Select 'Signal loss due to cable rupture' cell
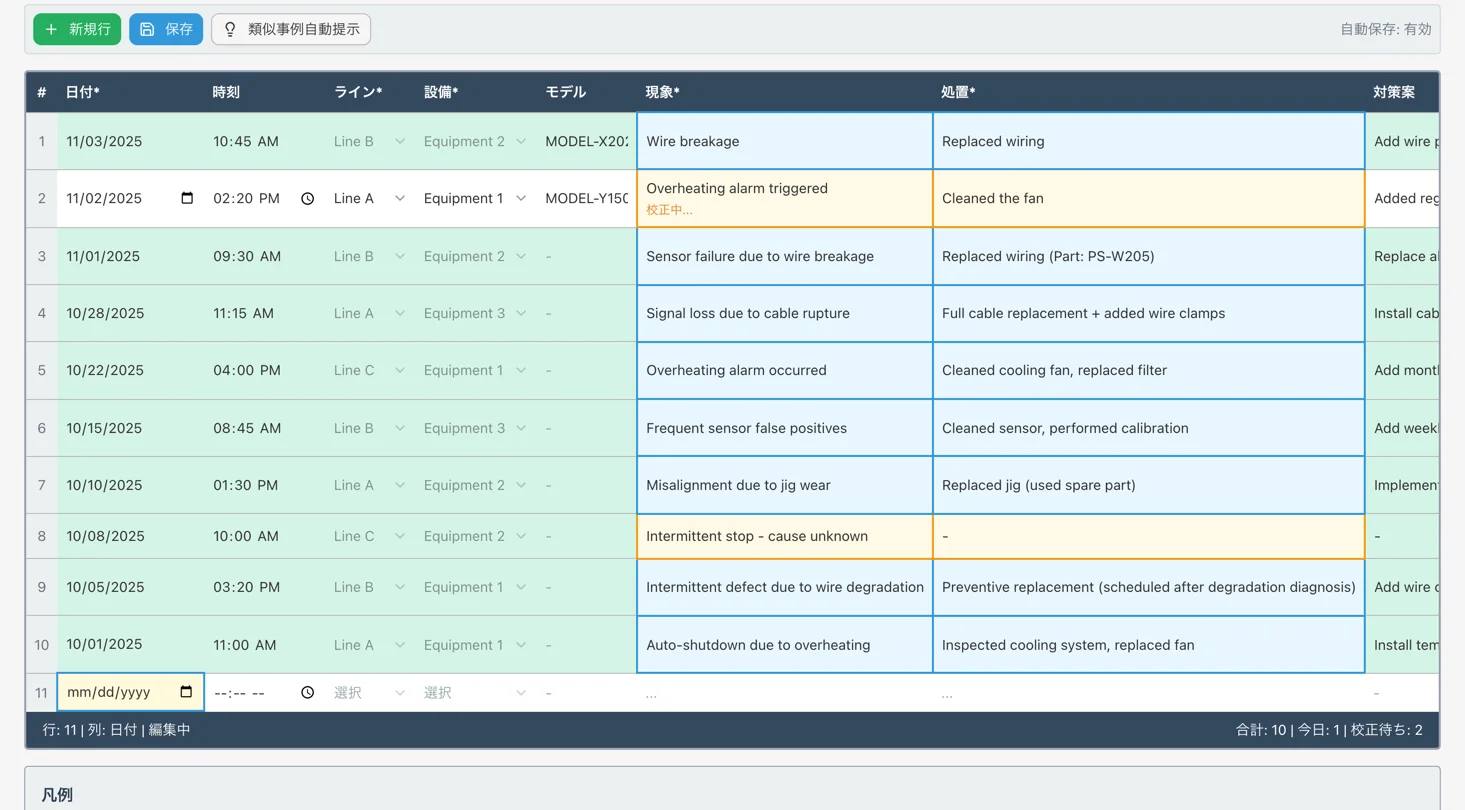The image size is (1465, 810). tap(785, 313)
